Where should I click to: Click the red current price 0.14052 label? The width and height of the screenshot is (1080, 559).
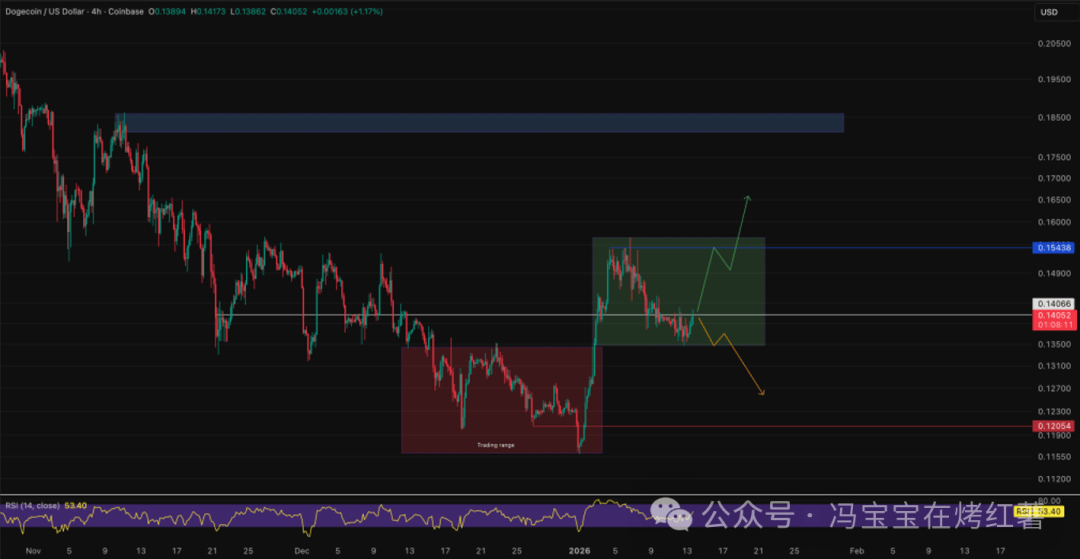click(x=1053, y=314)
